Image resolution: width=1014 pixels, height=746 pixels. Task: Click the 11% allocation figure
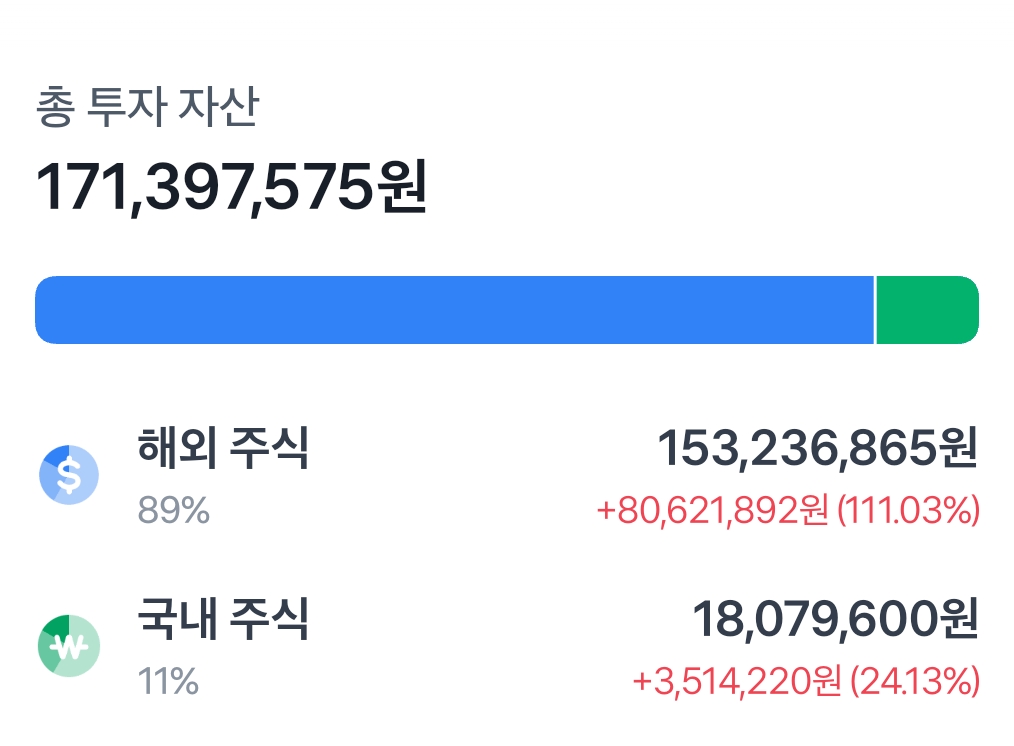(168, 683)
